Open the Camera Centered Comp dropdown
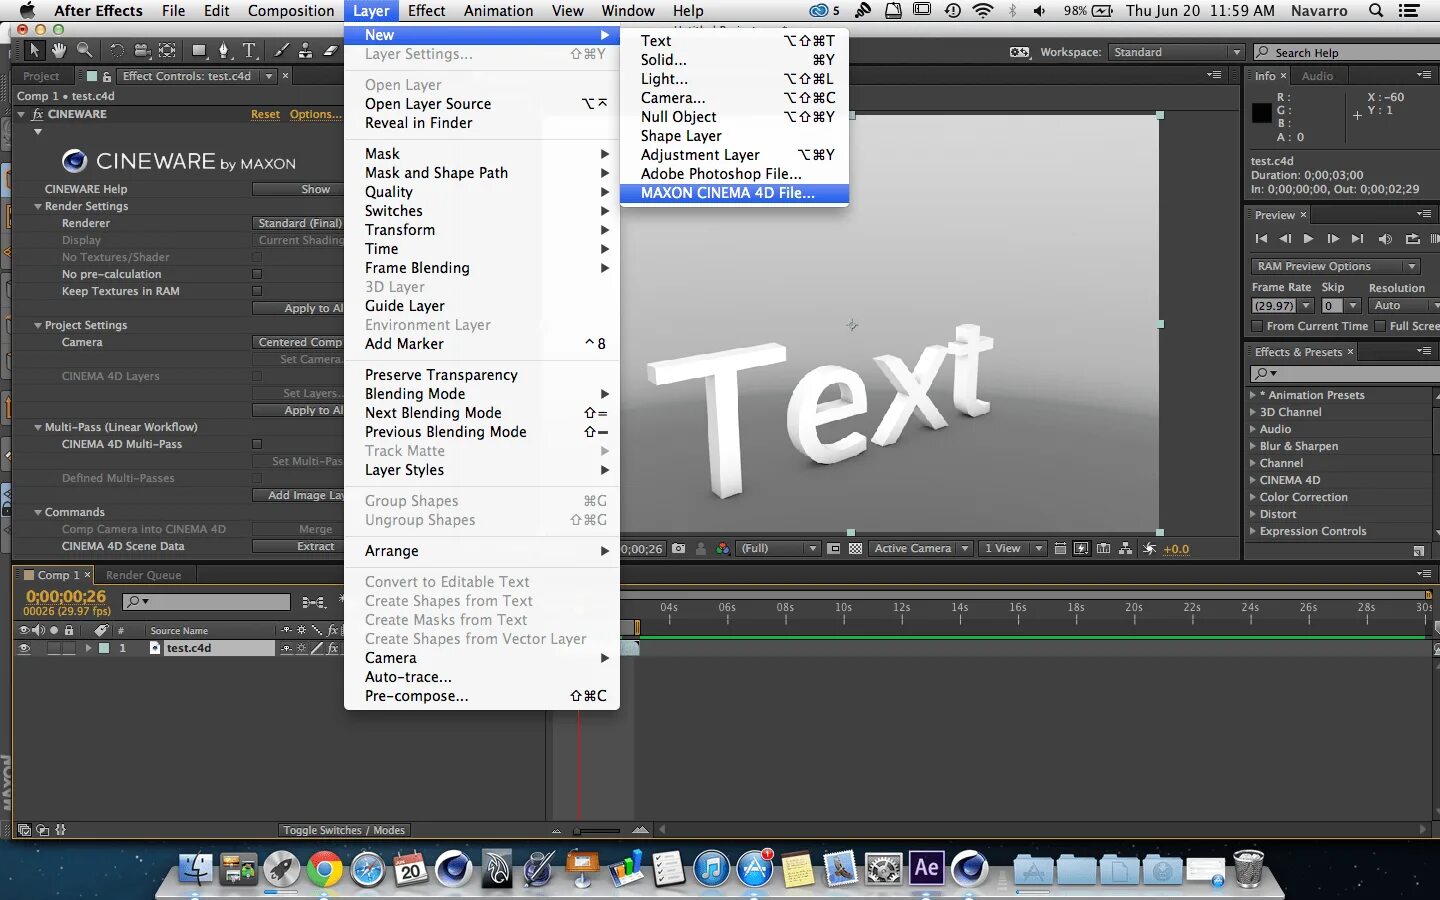This screenshot has height=900, width=1440. tap(298, 342)
